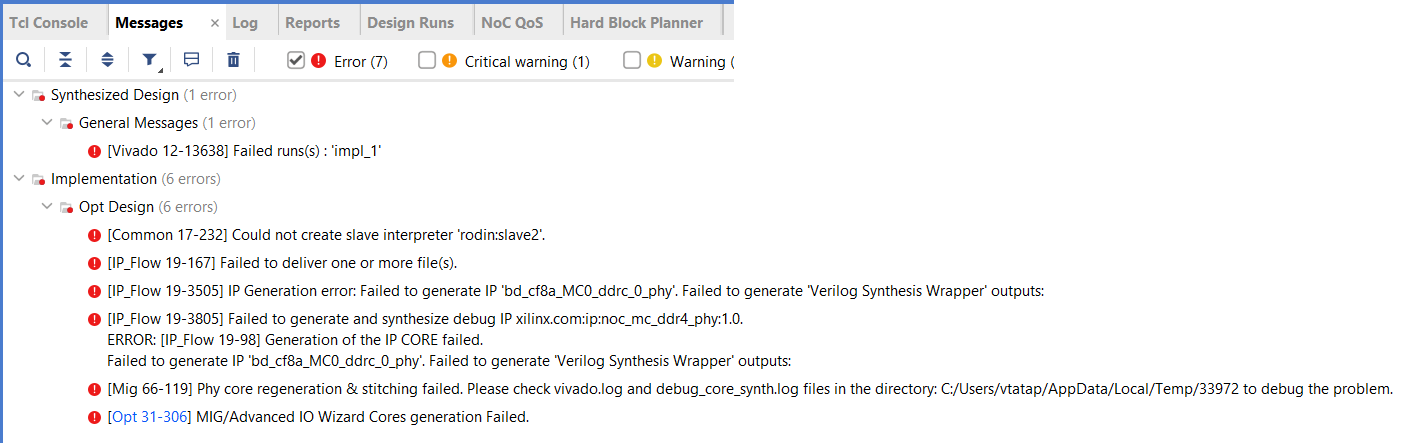Enable the Critical warning (1) checkbox

(x=427, y=60)
